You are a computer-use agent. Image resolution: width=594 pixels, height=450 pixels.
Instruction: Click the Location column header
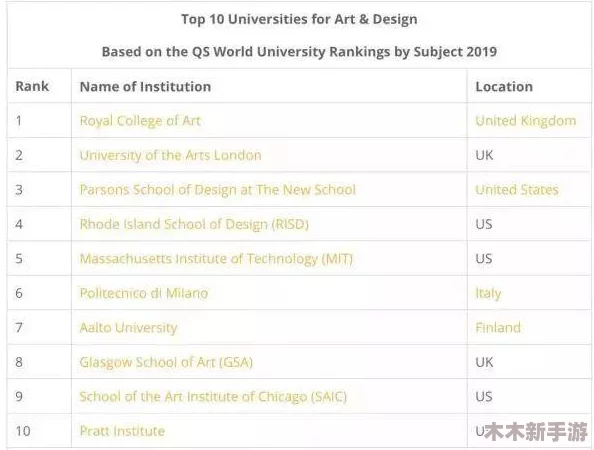tap(504, 86)
